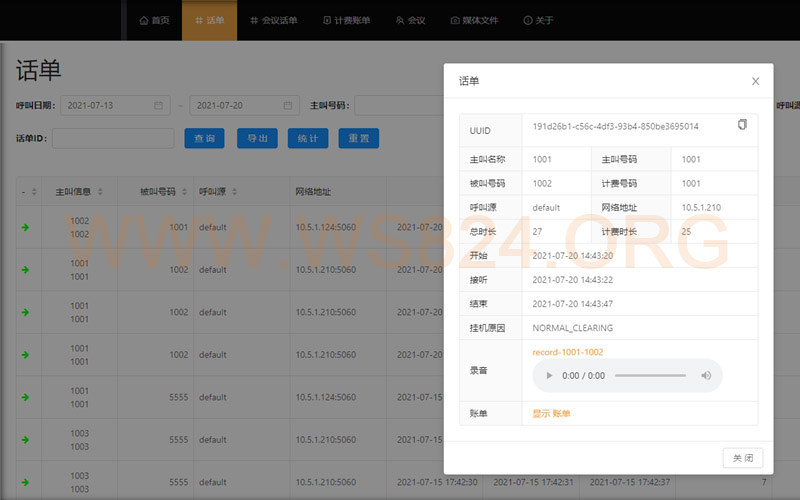
Task: Click the green arrow icon in first row
Action: click(25, 227)
